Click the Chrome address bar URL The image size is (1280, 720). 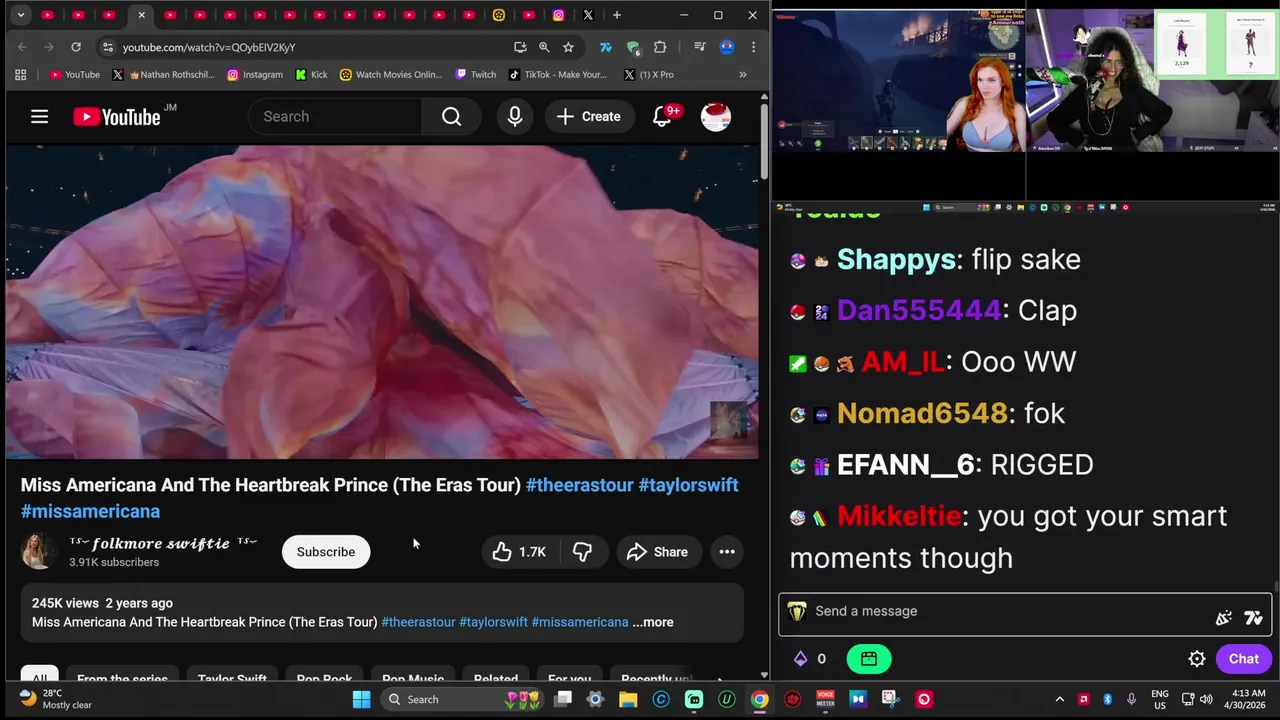point(209,47)
